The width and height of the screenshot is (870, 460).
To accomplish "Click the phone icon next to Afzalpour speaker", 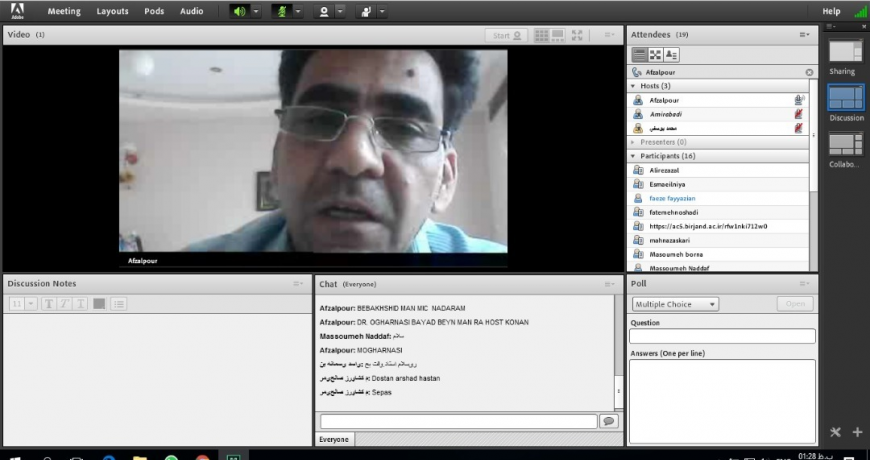I will click(637, 72).
